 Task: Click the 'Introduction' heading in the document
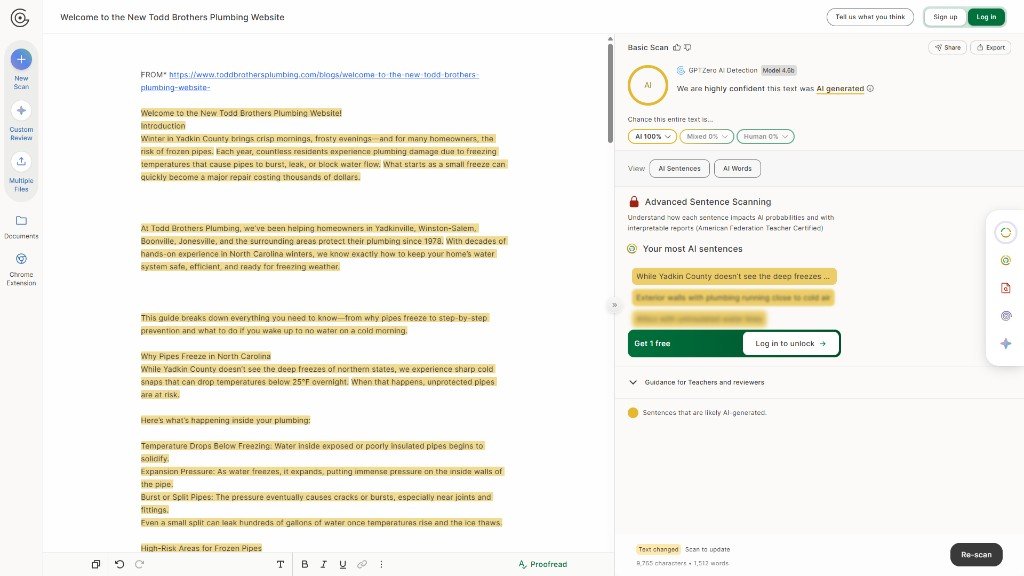click(163, 126)
